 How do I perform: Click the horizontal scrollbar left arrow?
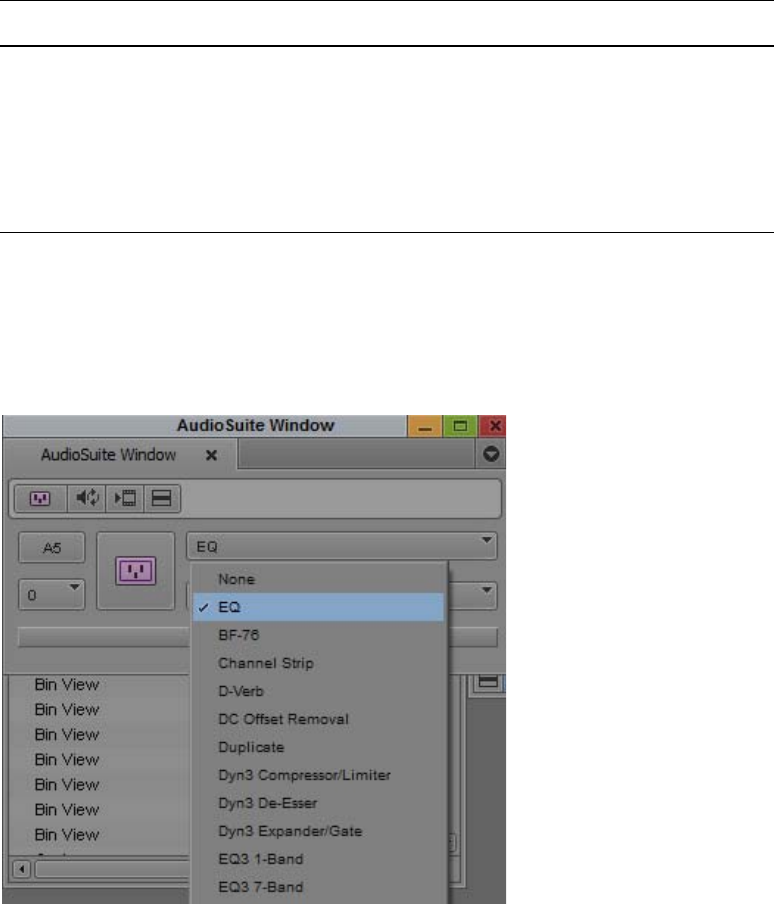point(22,869)
